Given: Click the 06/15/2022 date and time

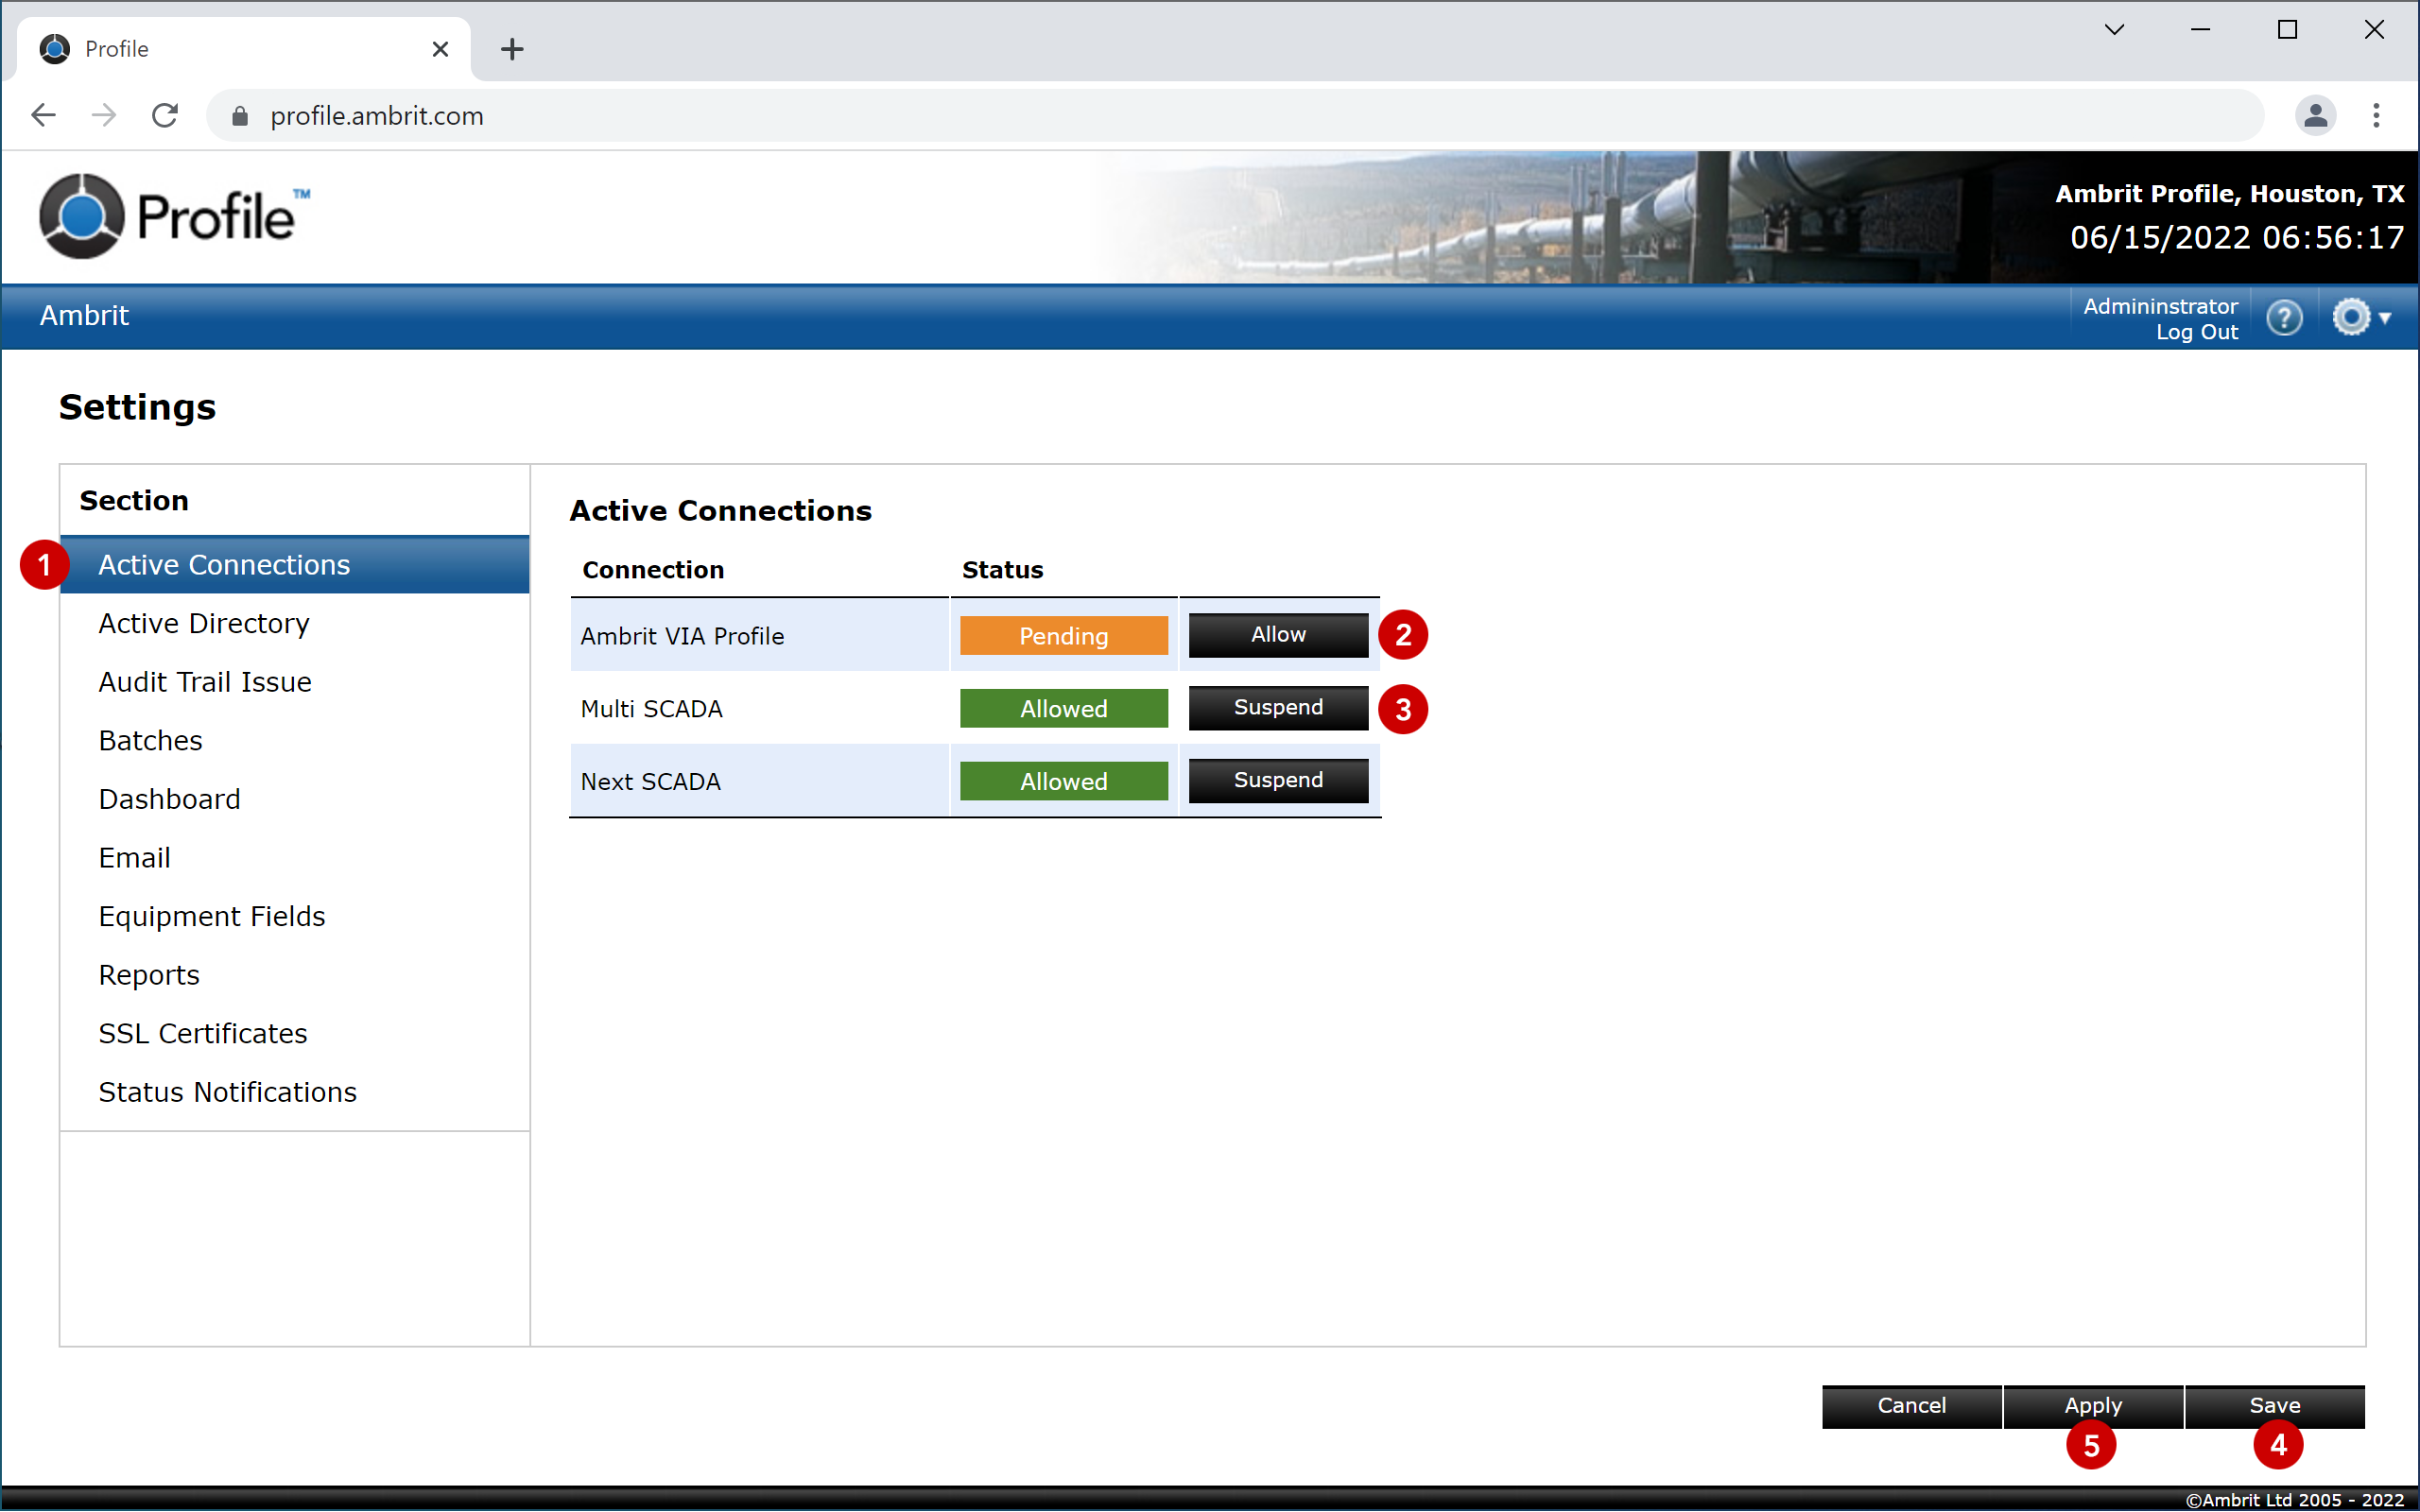Looking at the screenshot, I should 2236,238.
